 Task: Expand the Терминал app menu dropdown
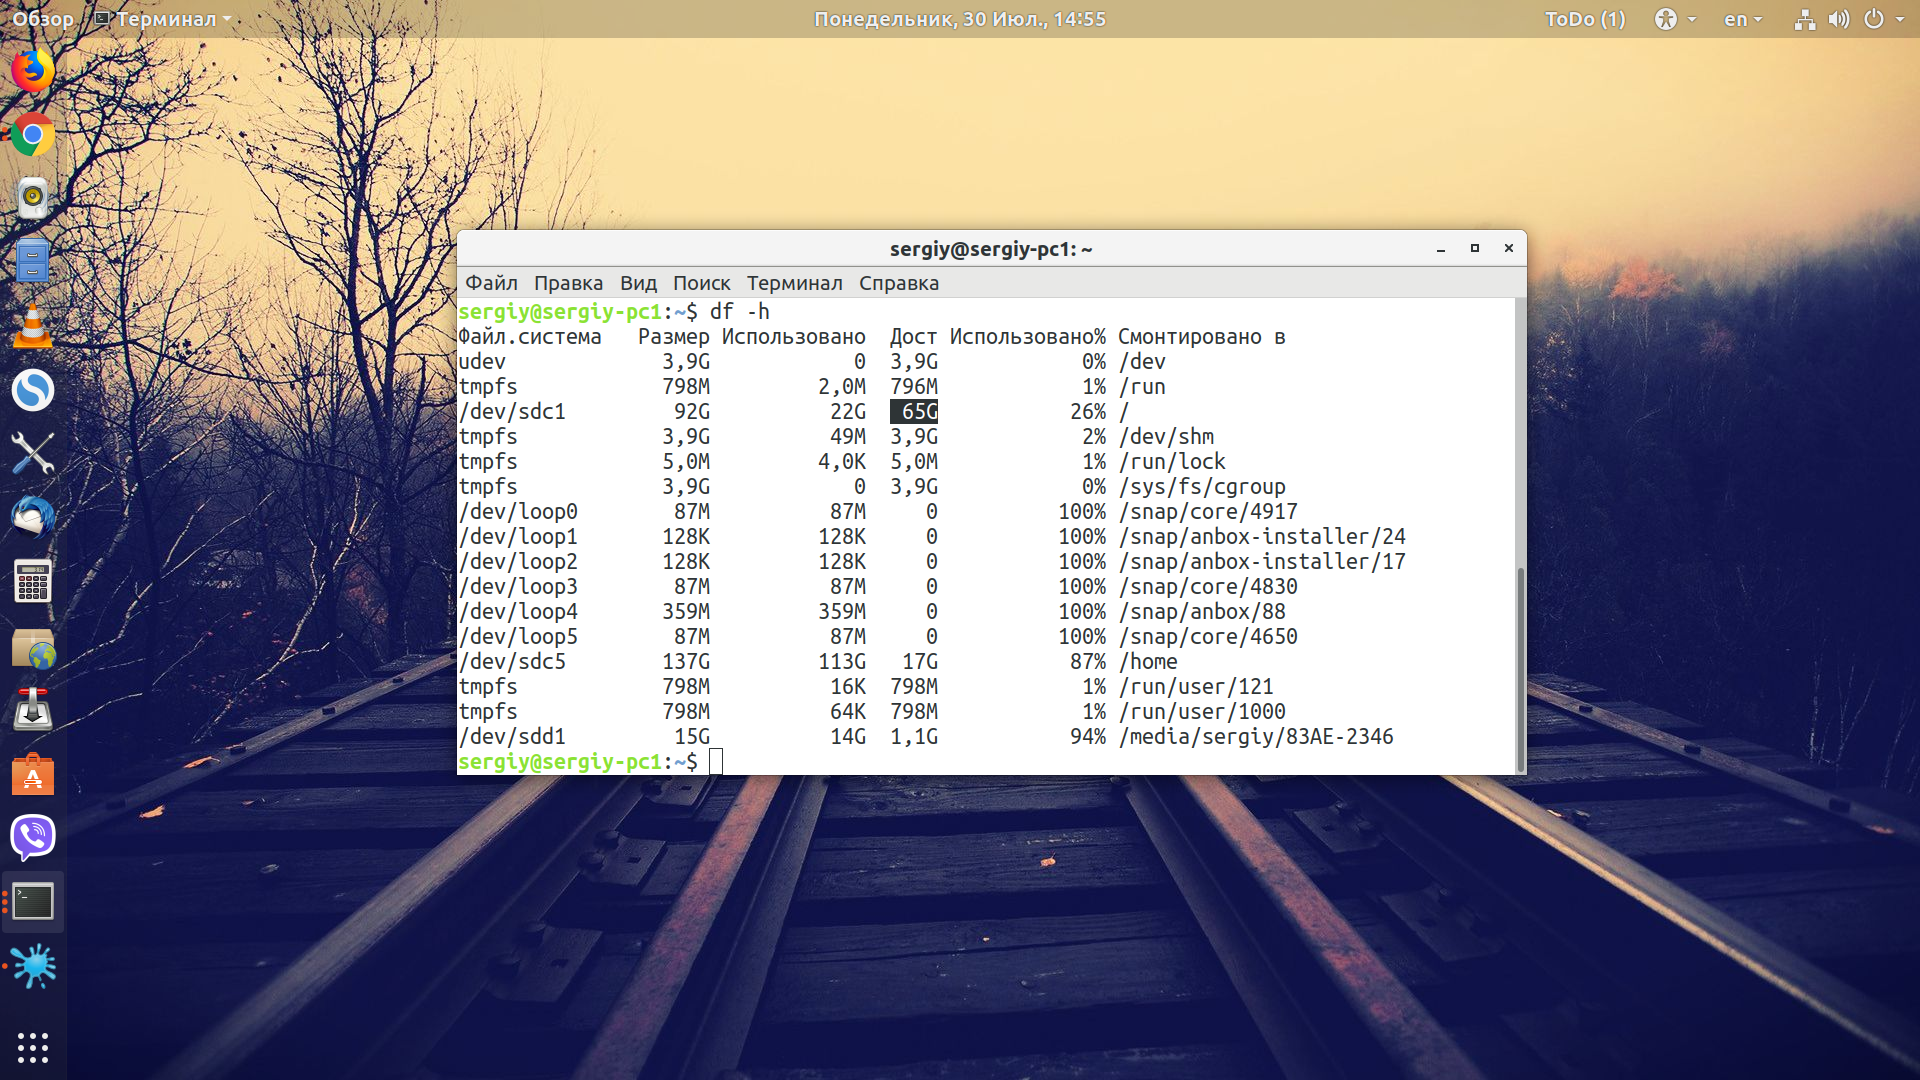click(x=163, y=19)
